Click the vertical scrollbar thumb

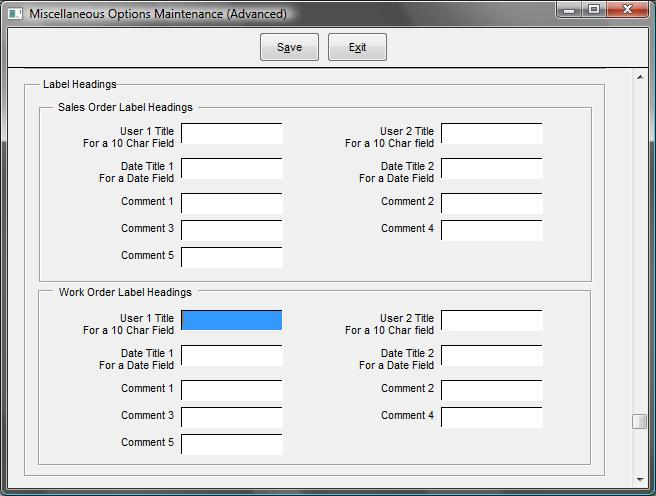pos(639,421)
